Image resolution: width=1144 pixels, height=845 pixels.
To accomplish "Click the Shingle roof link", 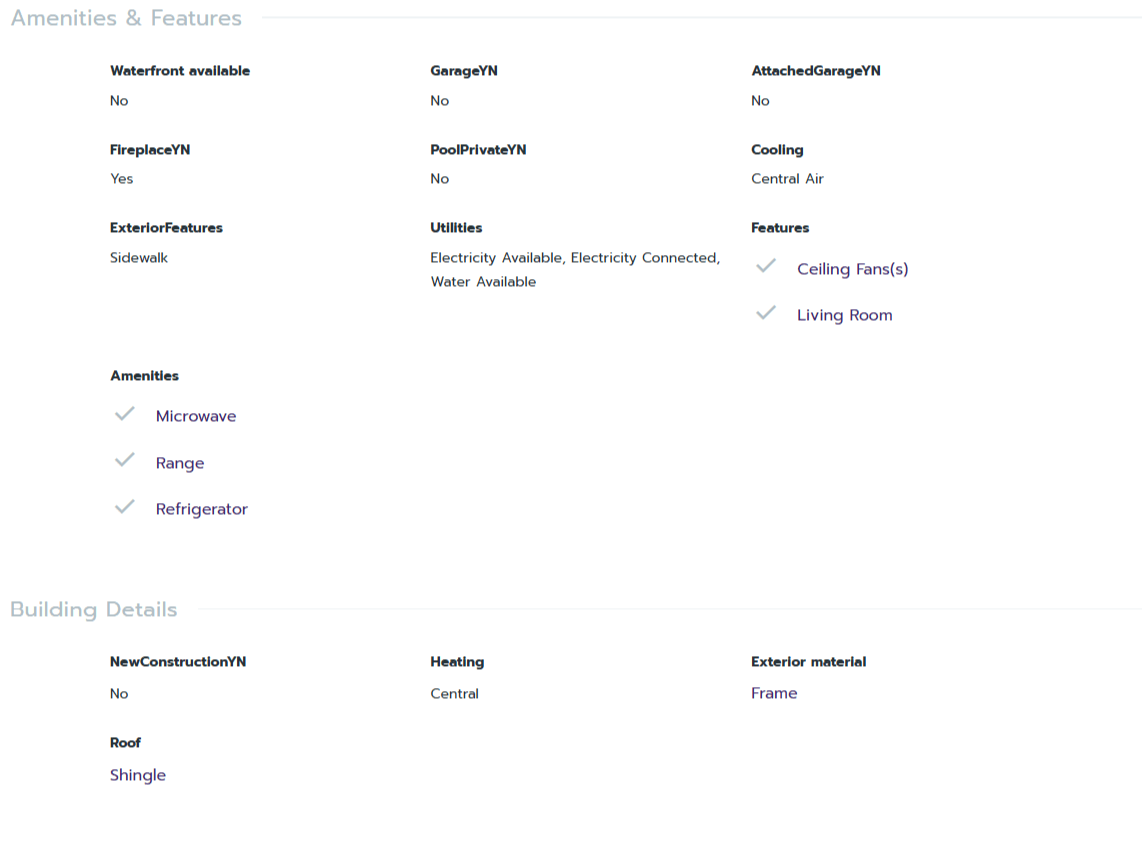I will point(138,775).
